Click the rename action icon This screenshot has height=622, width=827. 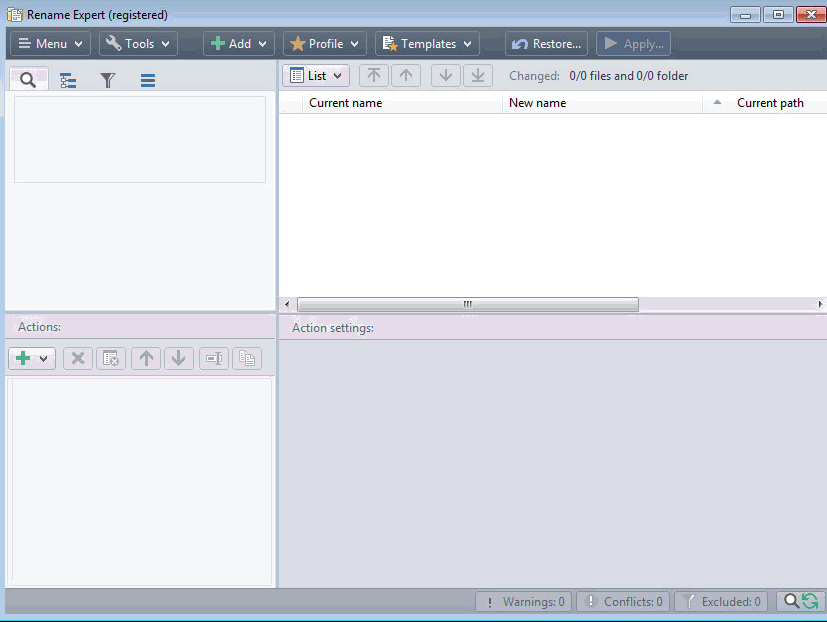214,359
